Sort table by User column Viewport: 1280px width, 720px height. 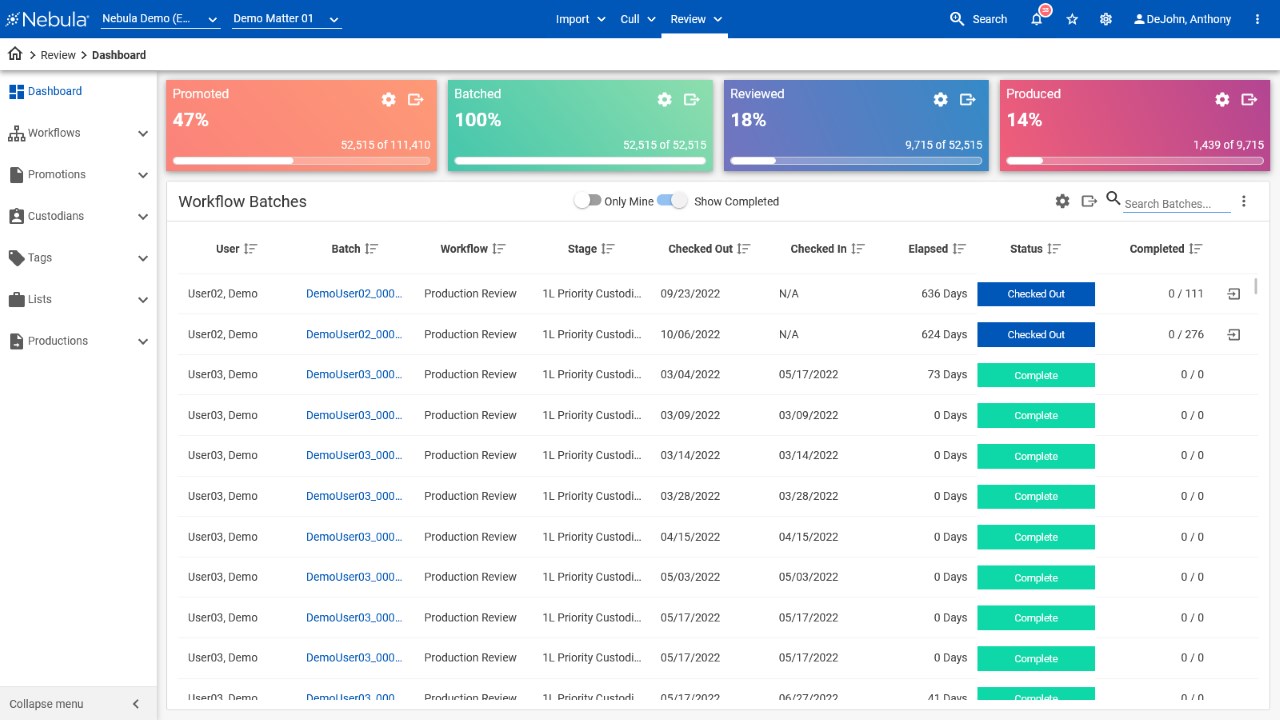251,249
